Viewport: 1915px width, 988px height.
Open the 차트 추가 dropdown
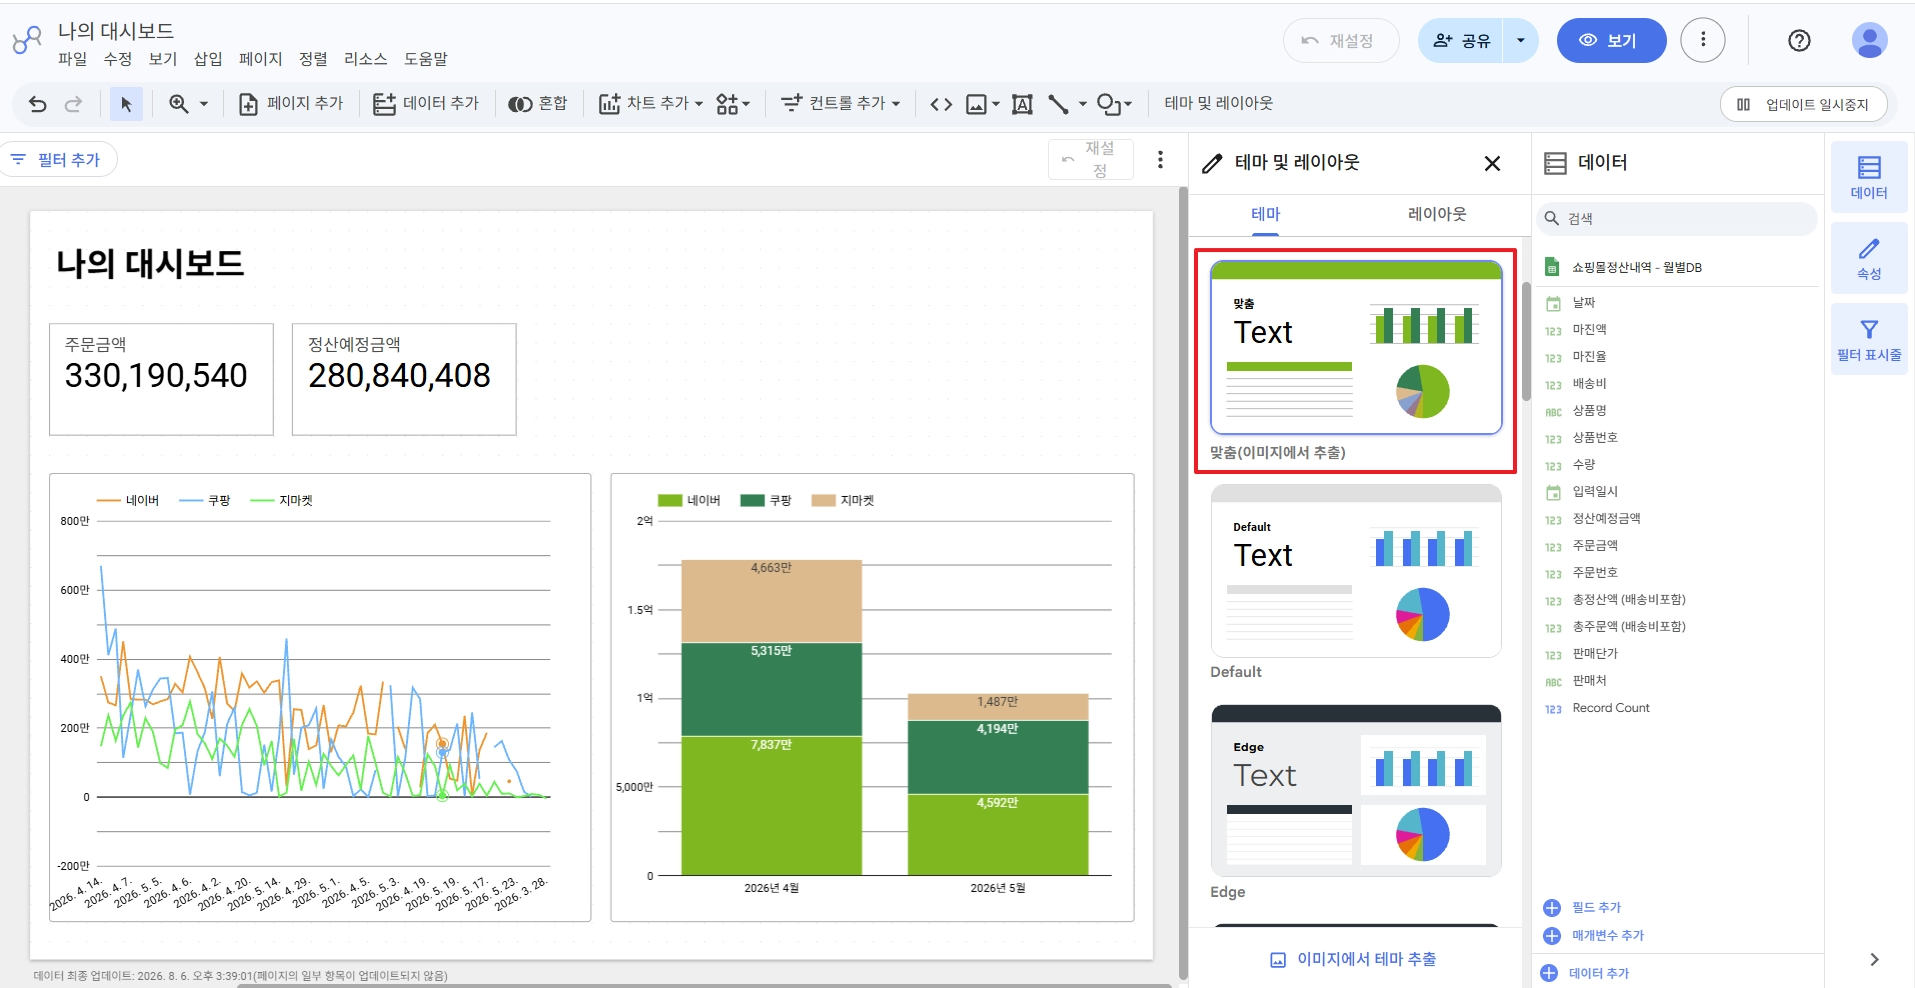[x=651, y=104]
